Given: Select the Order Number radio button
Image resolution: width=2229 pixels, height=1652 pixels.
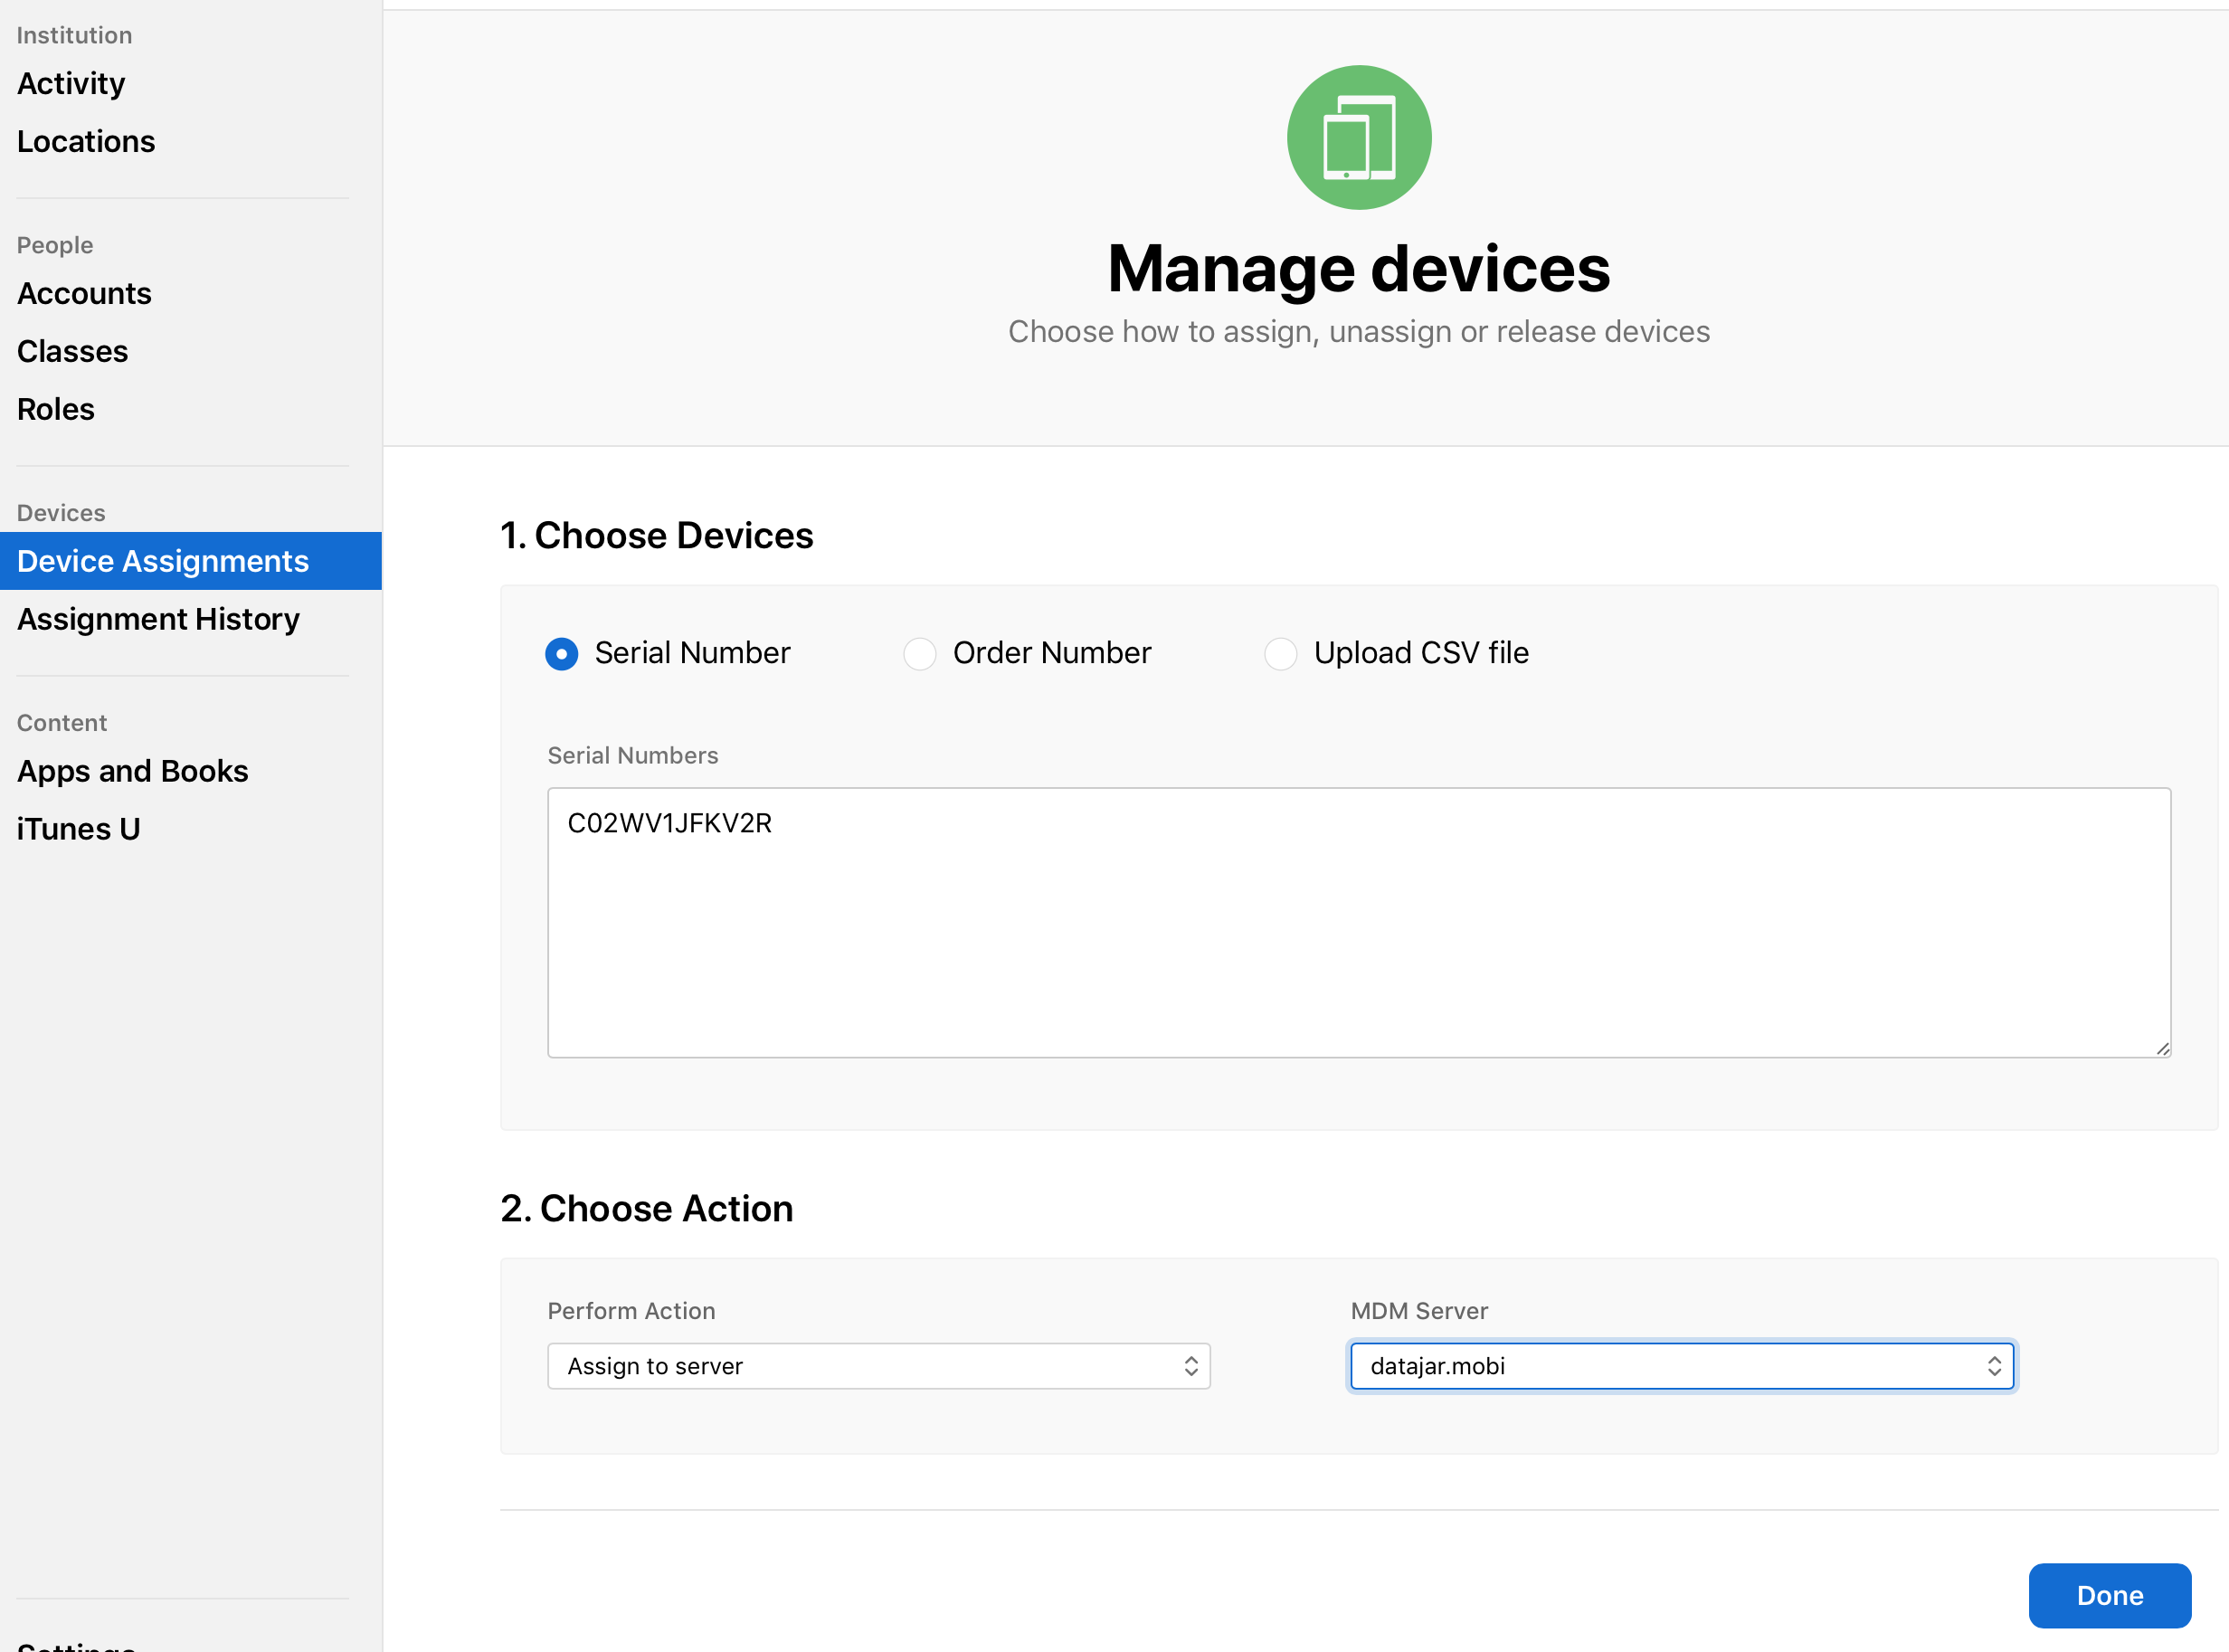Looking at the screenshot, I should (x=920, y=654).
